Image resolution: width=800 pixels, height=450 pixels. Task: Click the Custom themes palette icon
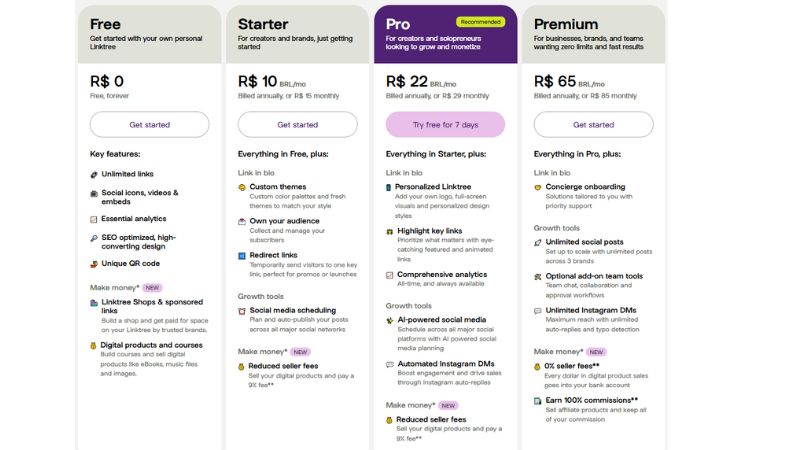click(242, 187)
